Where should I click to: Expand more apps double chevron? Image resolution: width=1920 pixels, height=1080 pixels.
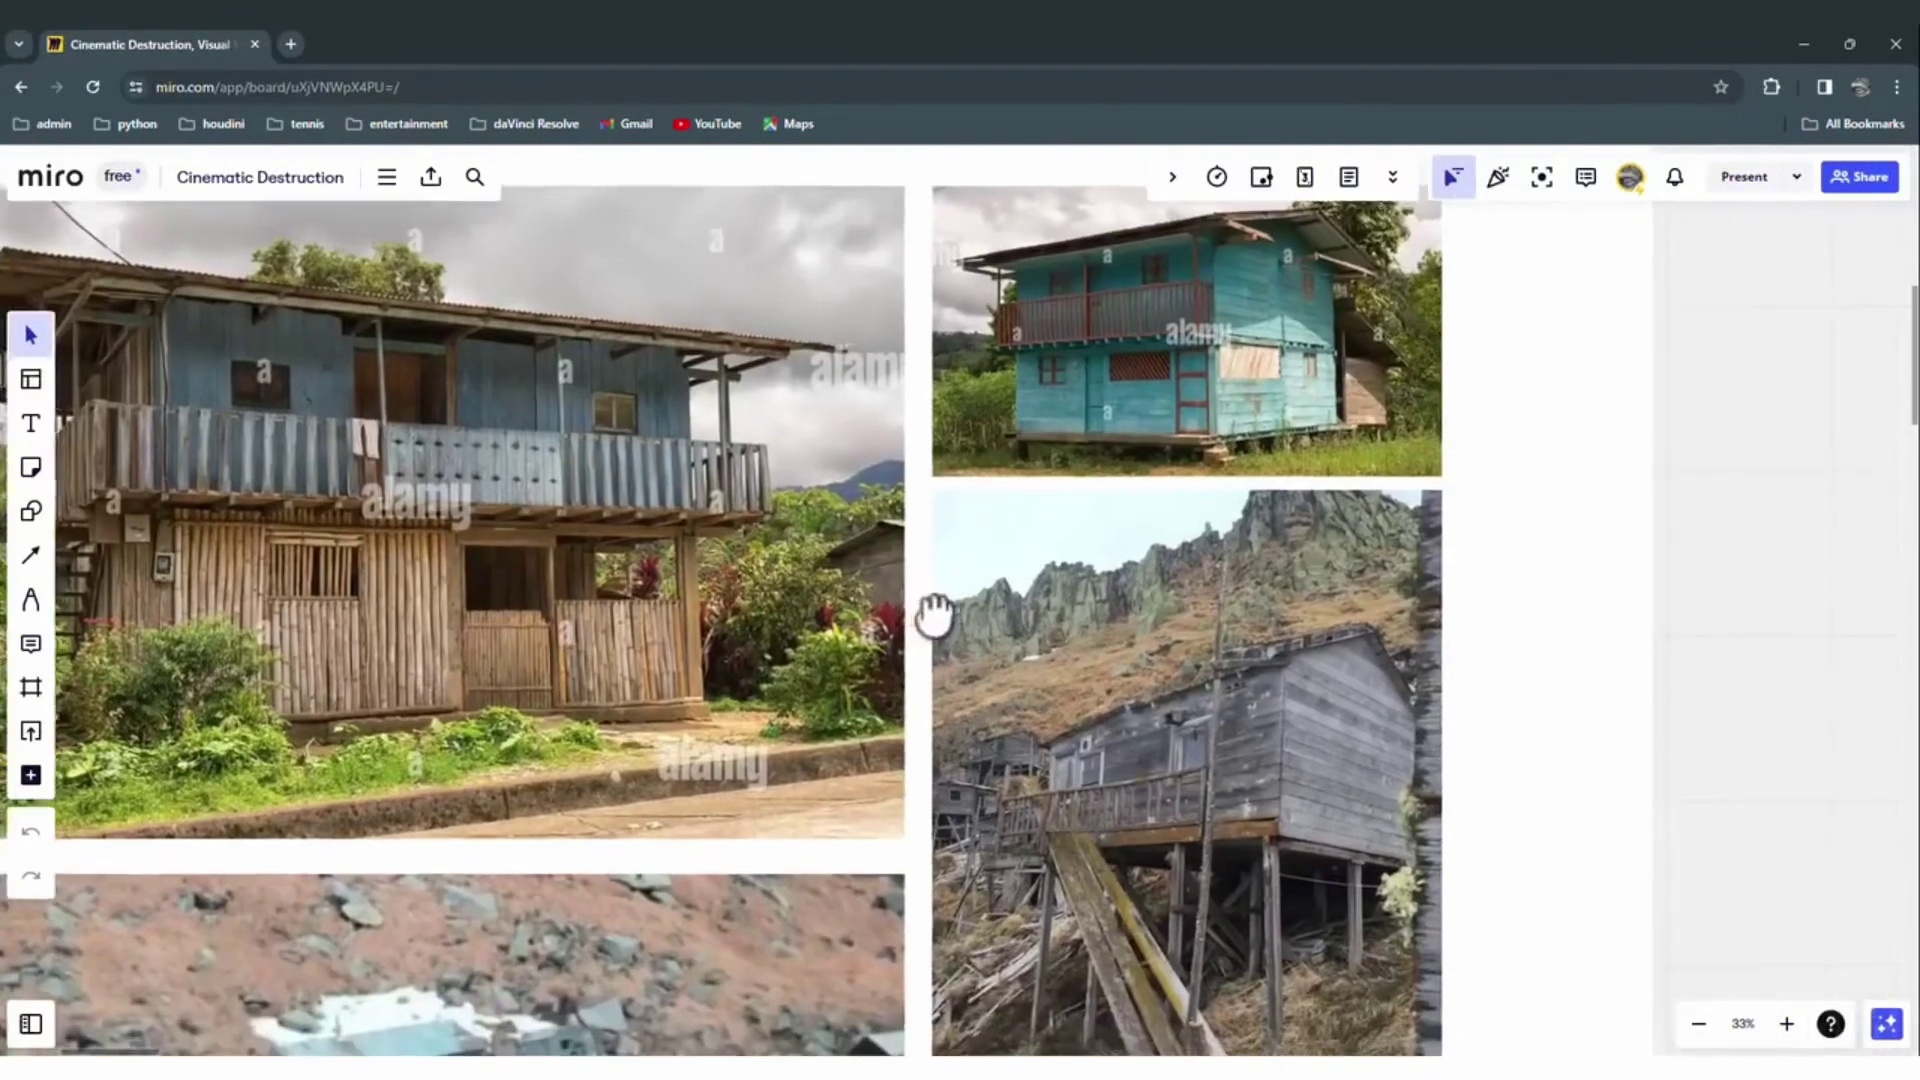1393,177
